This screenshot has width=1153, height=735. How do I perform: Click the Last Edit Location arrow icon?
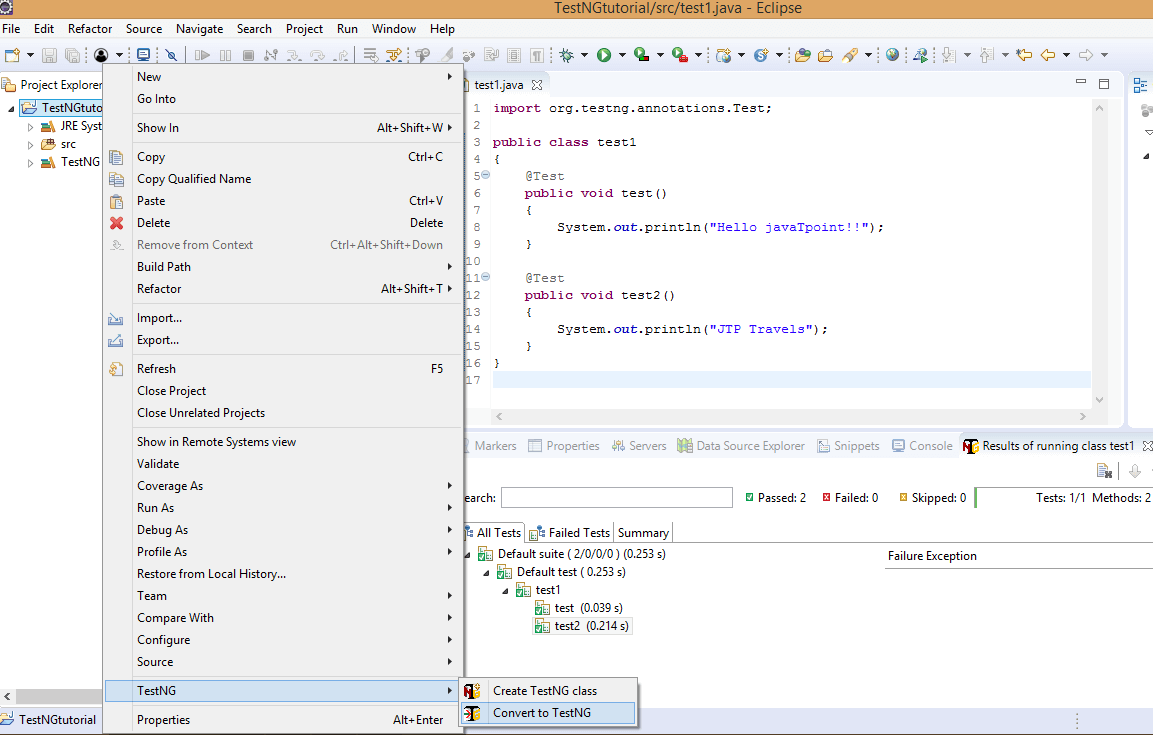(1024, 55)
